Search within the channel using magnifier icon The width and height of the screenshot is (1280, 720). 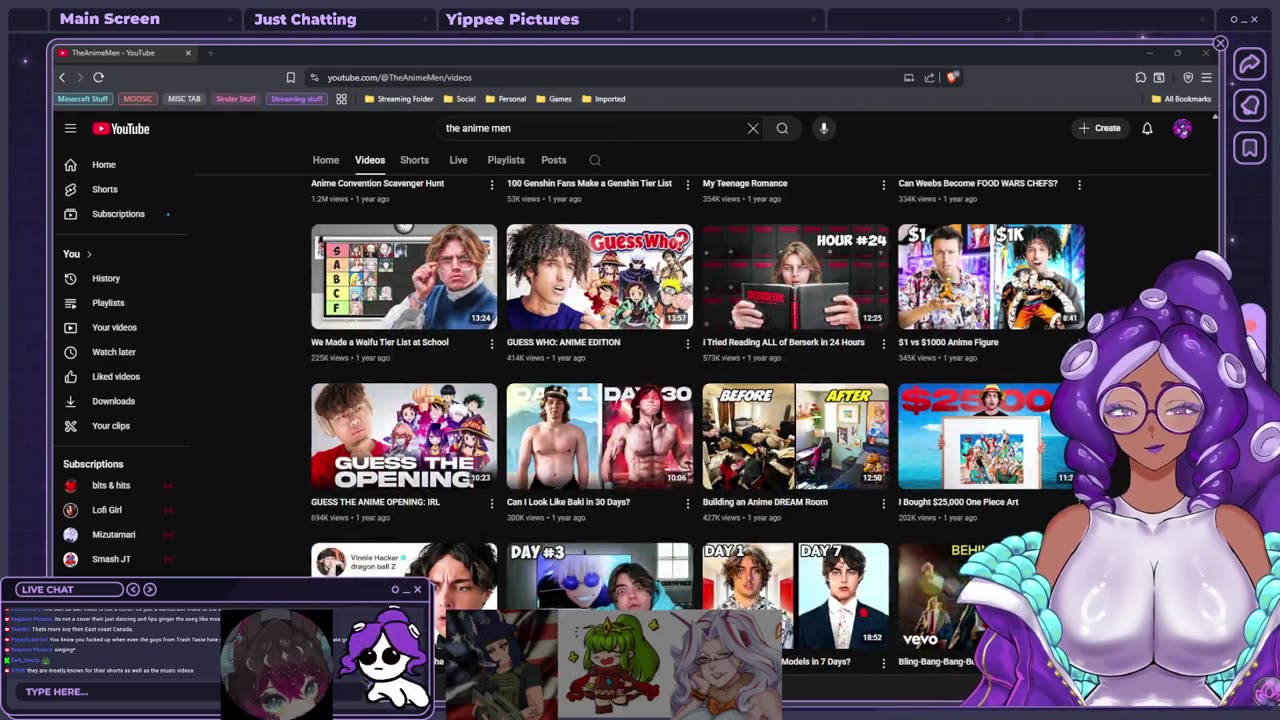(595, 160)
